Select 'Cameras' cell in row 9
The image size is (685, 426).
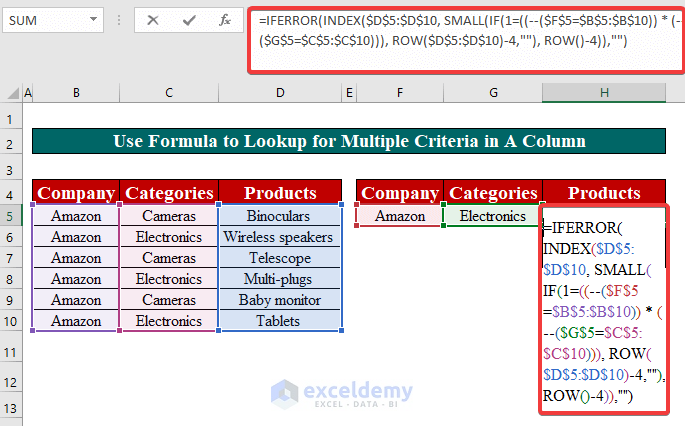pyautogui.click(x=169, y=300)
